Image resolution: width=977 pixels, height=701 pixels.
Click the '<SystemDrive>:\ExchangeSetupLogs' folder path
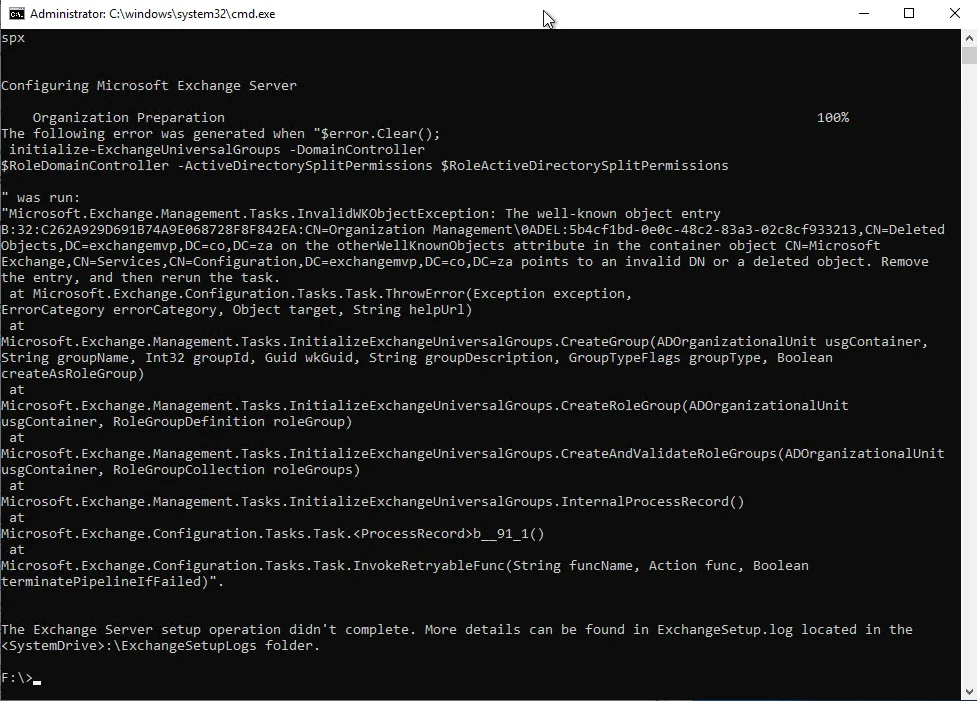(128, 646)
